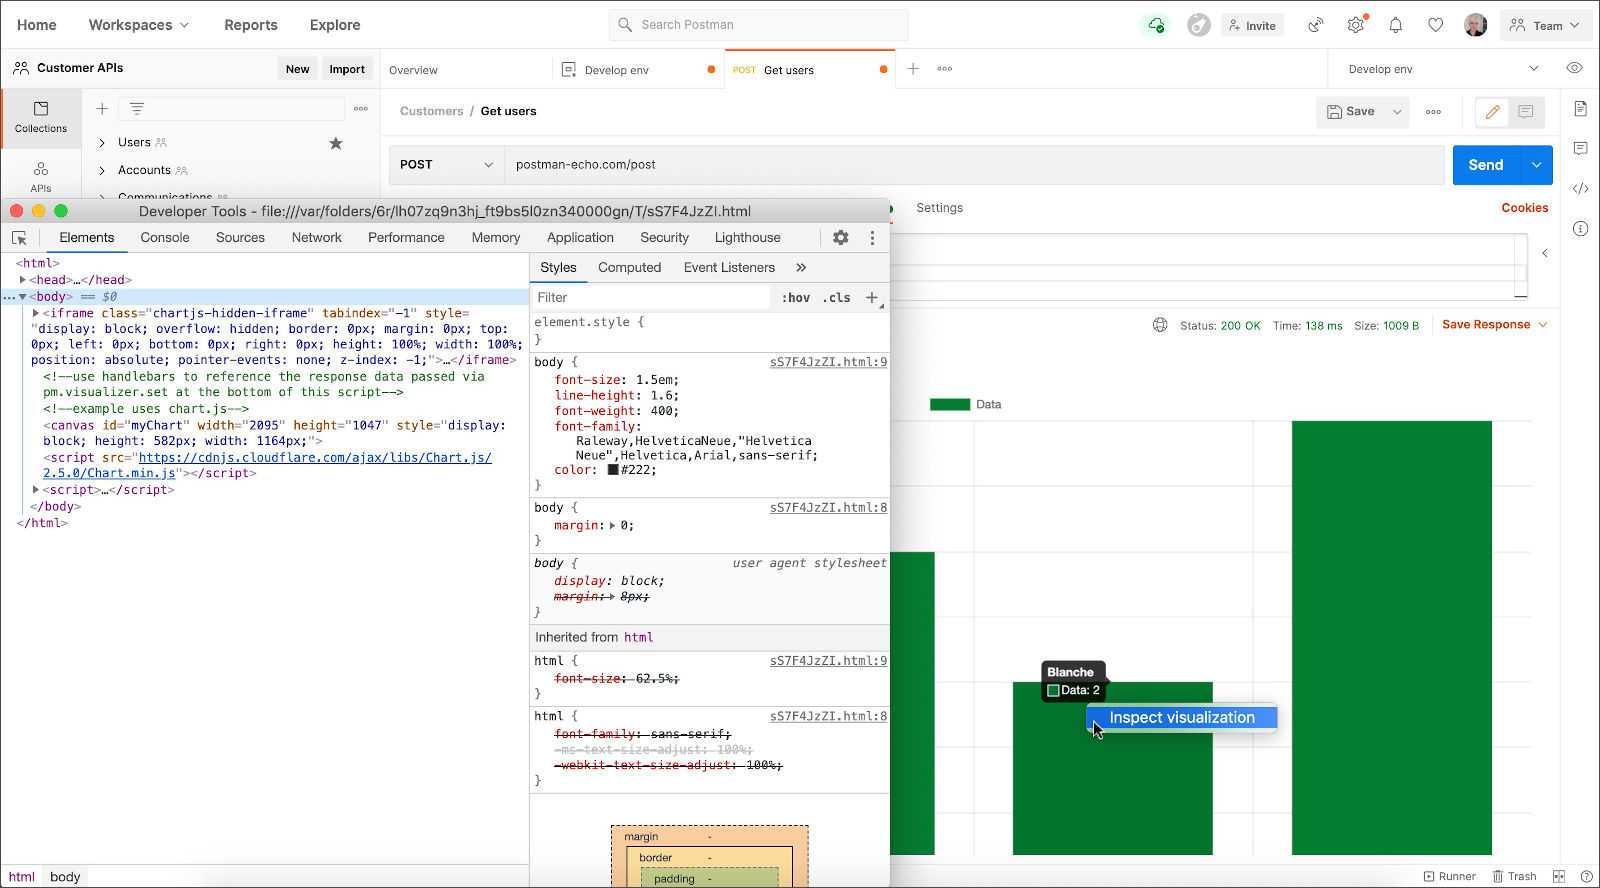Click the pencil edit mode icon

(x=1493, y=112)
